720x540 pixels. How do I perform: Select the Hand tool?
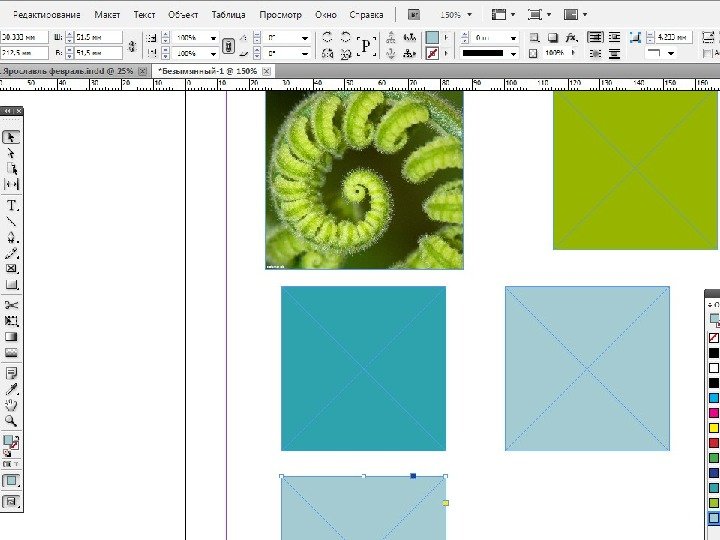tap(11, 405)
